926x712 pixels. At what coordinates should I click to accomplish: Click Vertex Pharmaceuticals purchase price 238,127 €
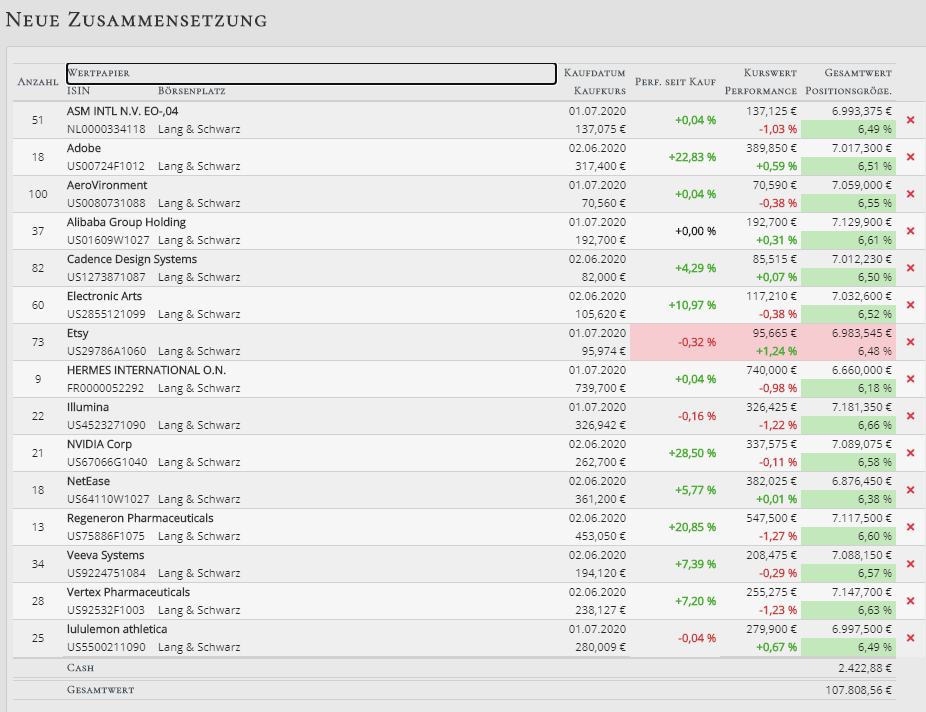click(601, 610)
